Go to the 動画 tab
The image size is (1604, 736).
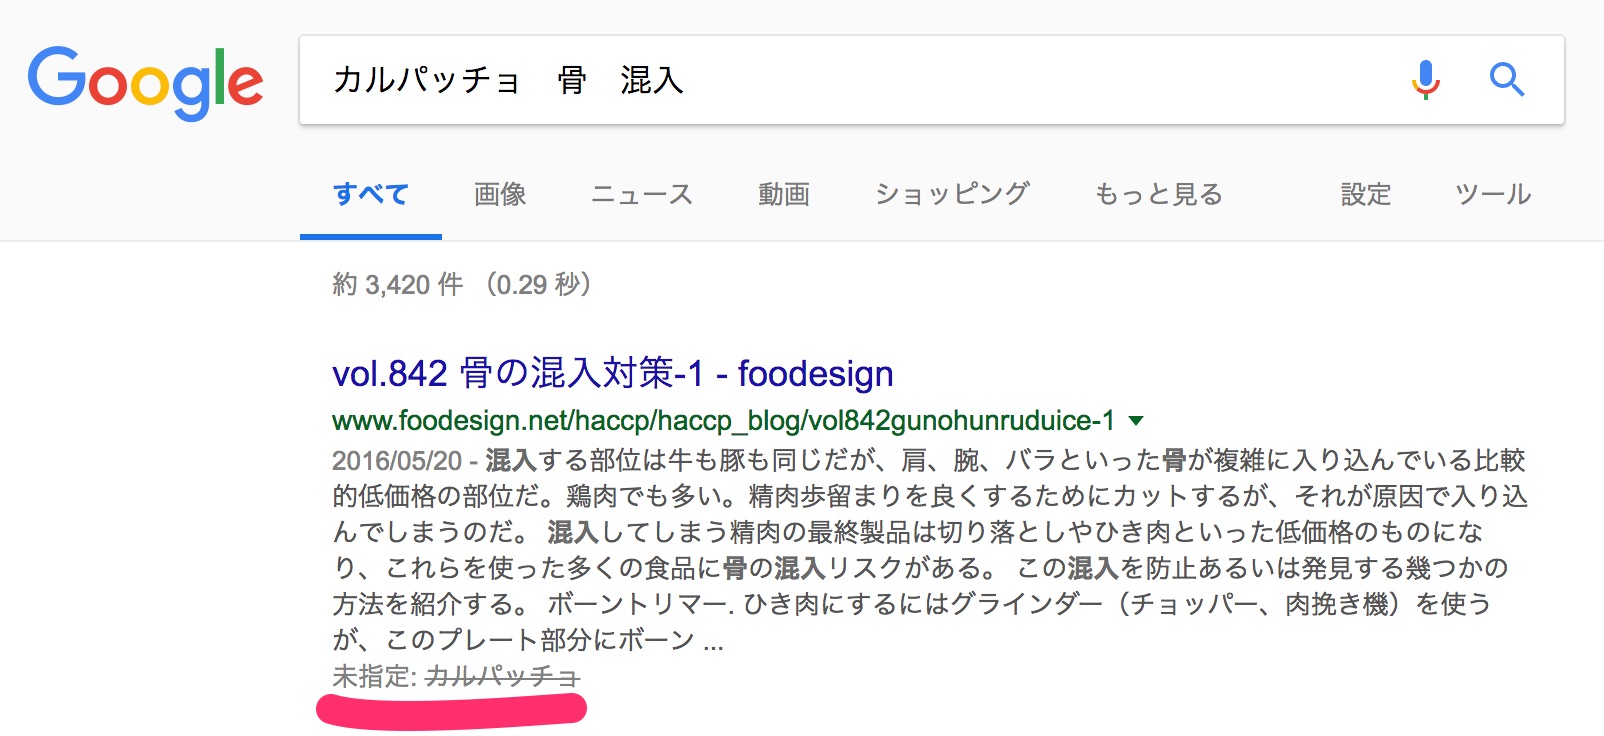tap(783, 194)
